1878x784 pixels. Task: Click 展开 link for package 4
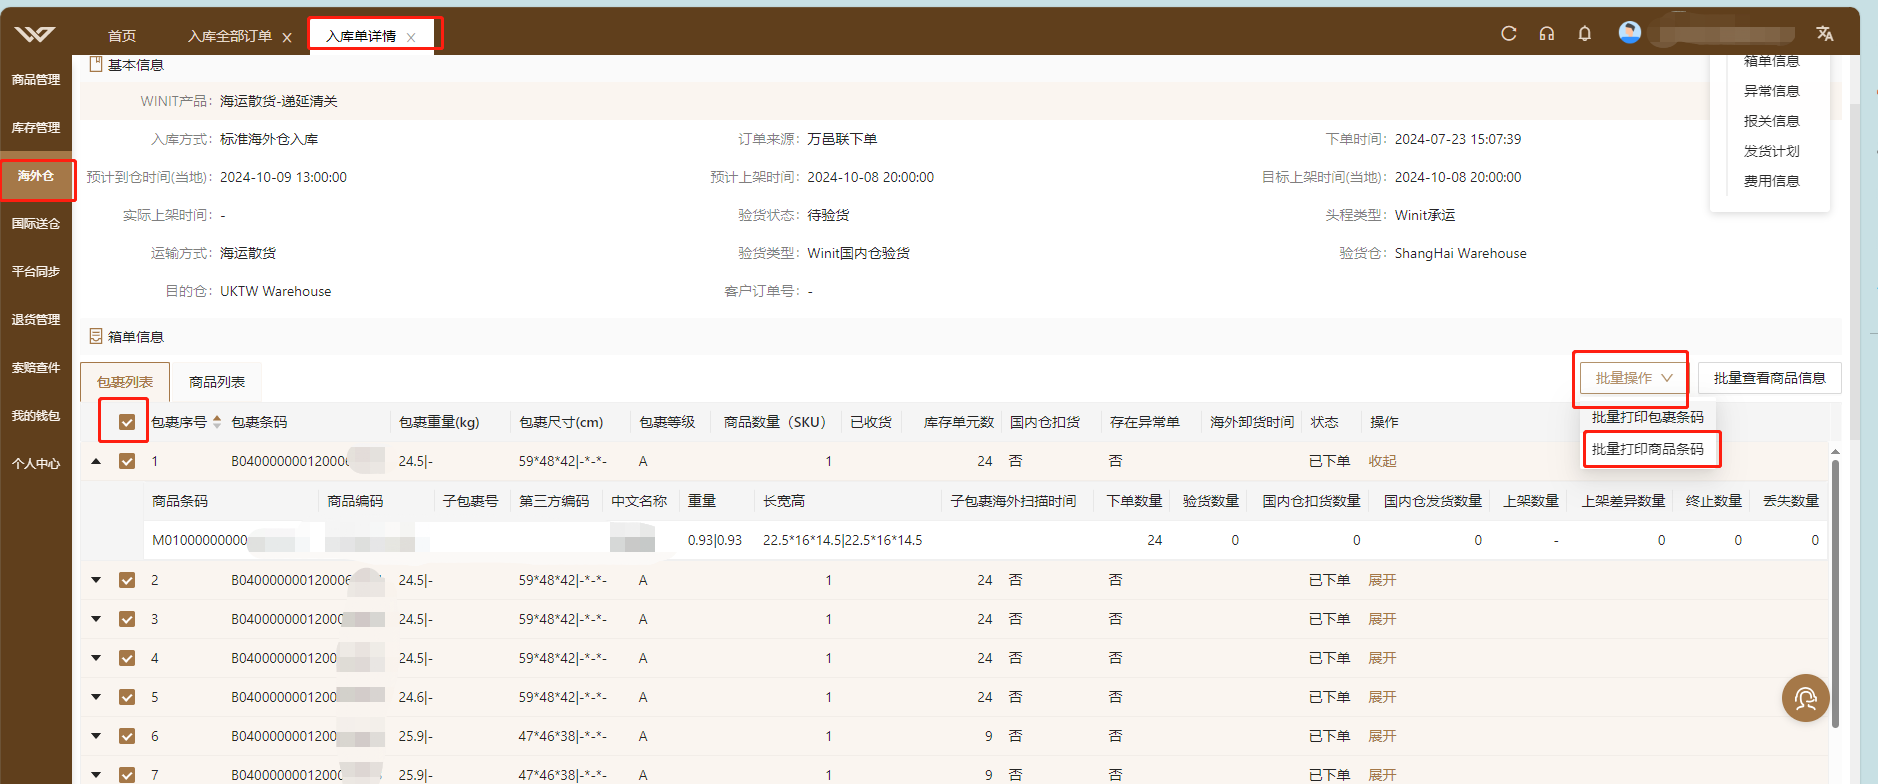click(1382, 658)
